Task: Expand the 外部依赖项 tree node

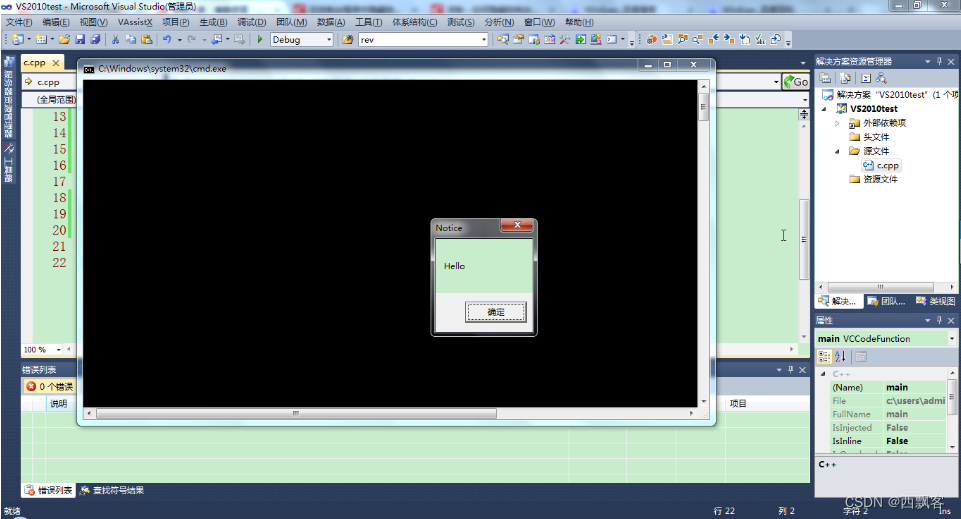Action: point(837,123)
